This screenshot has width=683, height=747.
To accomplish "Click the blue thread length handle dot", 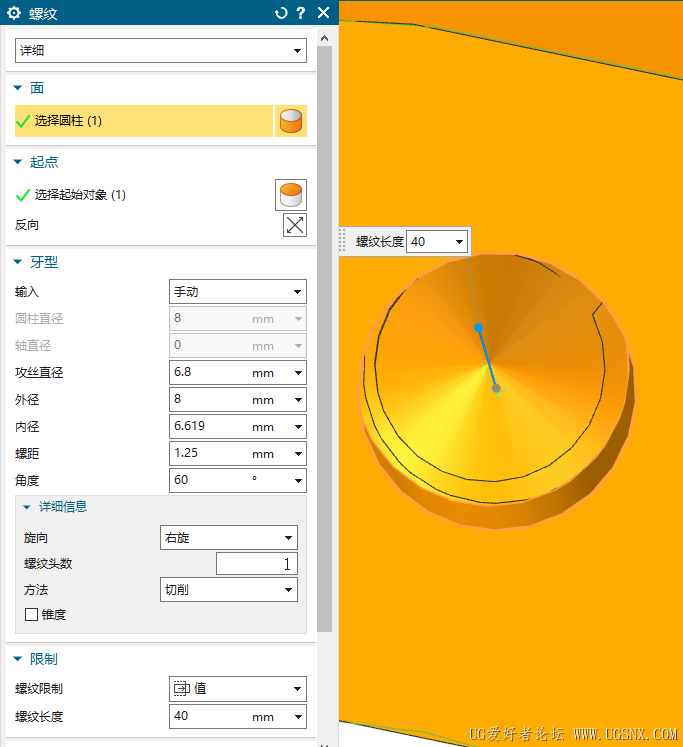I will 479,328.
